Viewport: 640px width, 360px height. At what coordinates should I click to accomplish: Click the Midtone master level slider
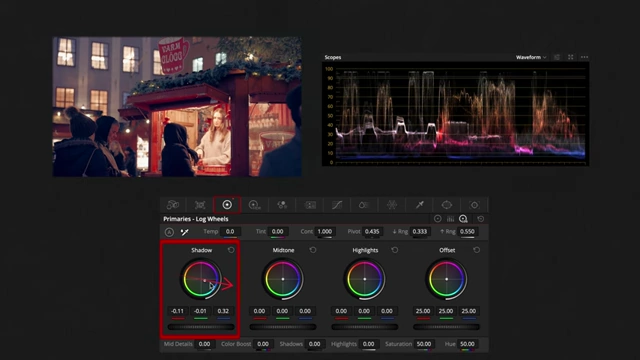coord(283,327)
